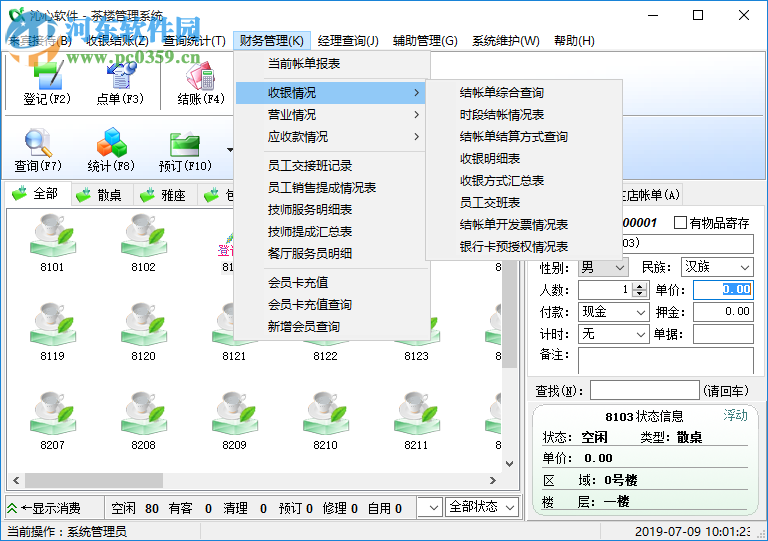Click the 单价 price input field
This screenshot has width=768, height=541.
pos(723,290)
